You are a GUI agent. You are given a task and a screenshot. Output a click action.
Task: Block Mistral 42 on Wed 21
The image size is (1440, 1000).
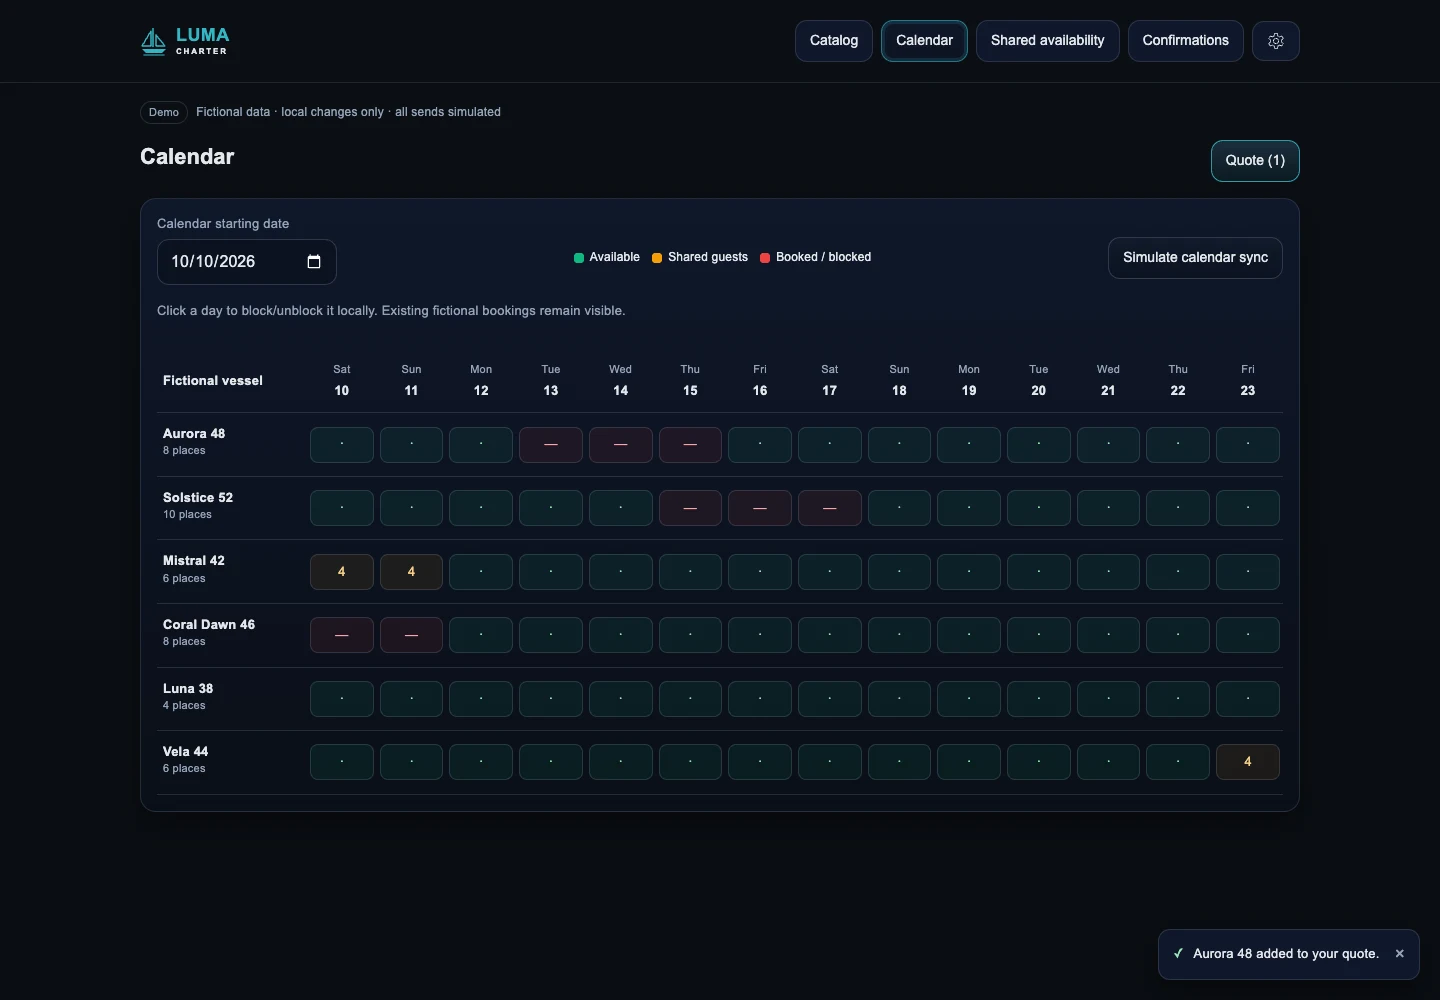[x=1108, y=572]
